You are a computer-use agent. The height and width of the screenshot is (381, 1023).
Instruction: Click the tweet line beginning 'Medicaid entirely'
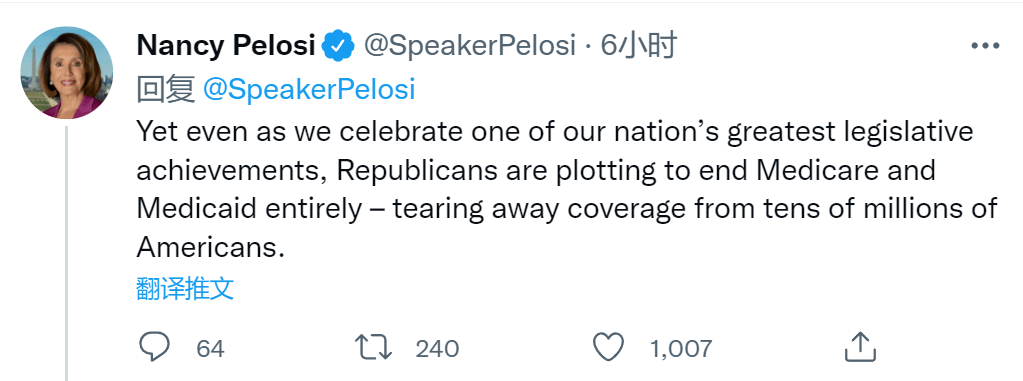567,209
